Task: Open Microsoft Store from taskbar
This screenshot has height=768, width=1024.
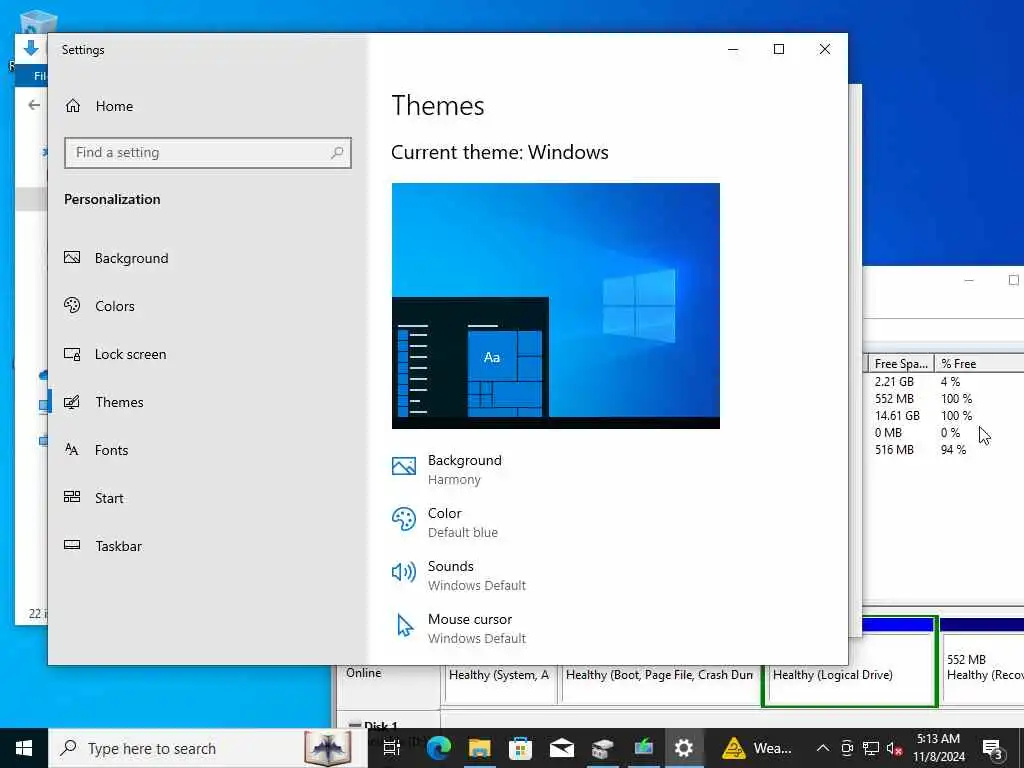Action: coord(520,748)
